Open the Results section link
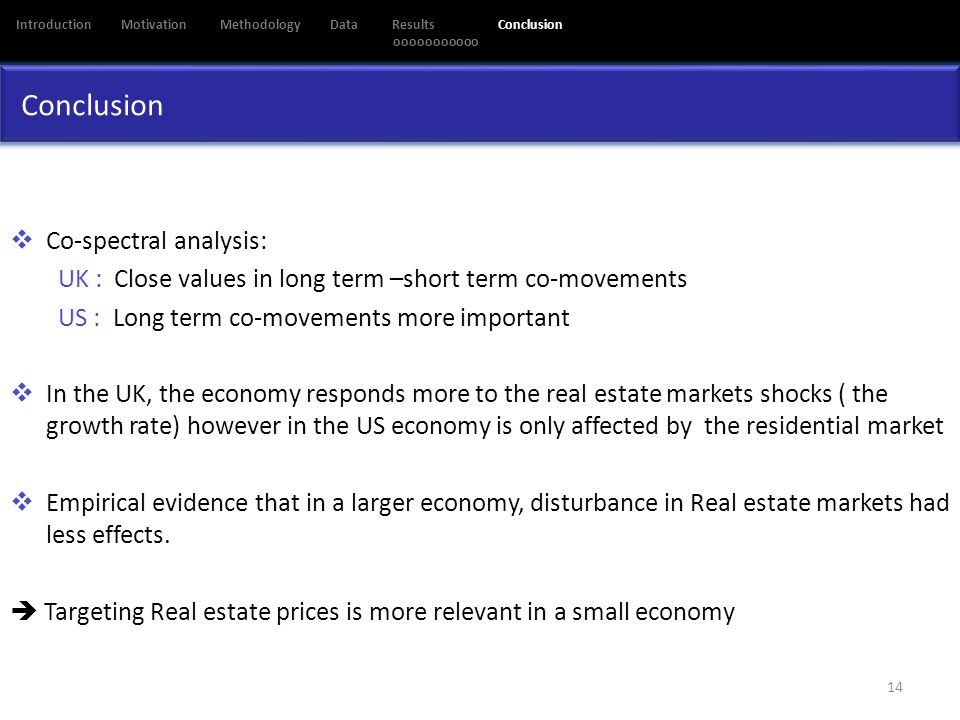 pyautogui.click(x=413, y=24)
